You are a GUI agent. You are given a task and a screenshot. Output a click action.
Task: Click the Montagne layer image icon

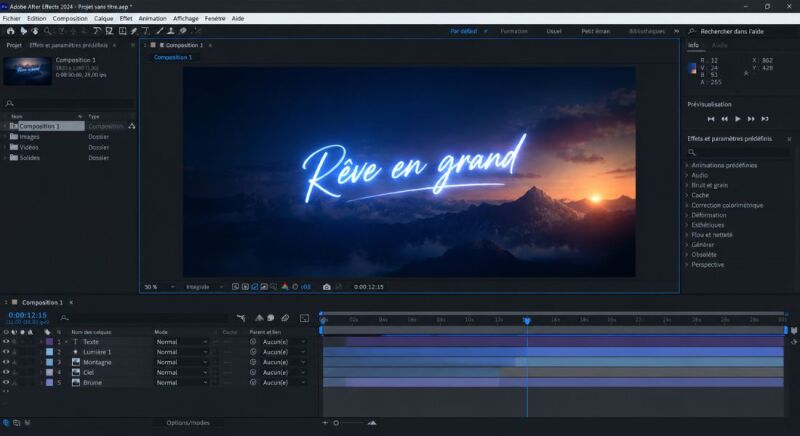[x=76, y=362]
